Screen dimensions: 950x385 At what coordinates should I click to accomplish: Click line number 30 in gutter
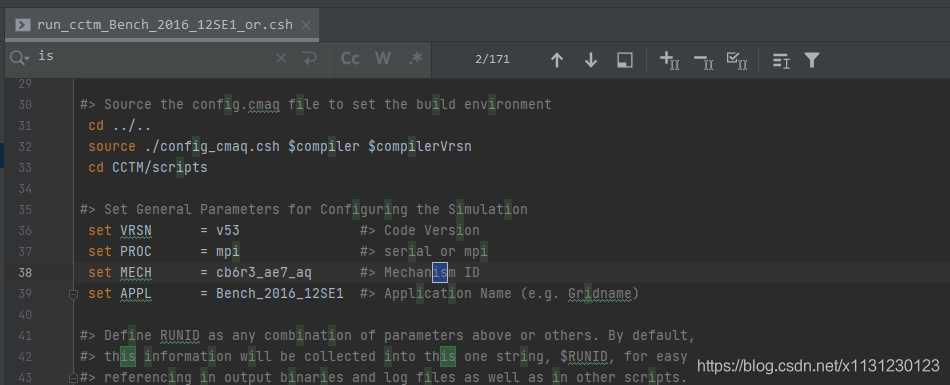25,104
